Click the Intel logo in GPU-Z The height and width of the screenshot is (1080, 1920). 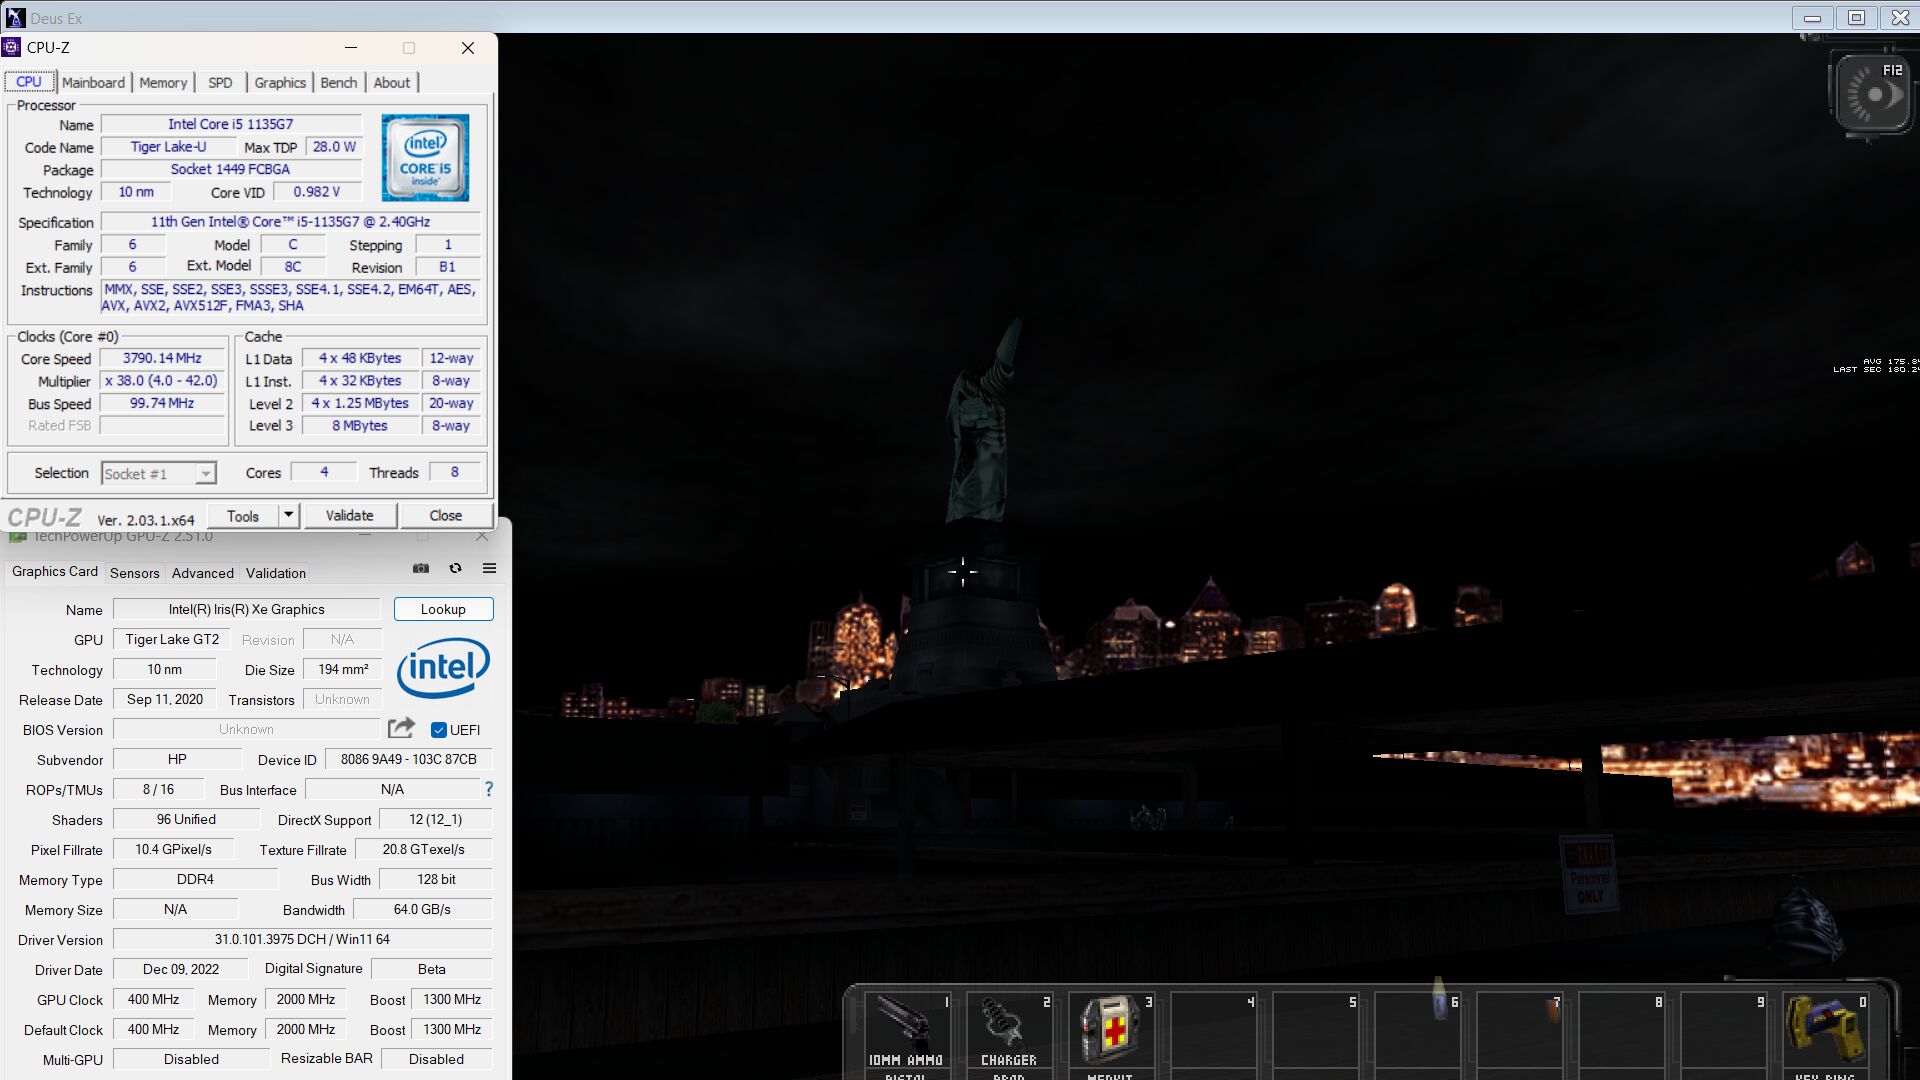click(443, 668)
